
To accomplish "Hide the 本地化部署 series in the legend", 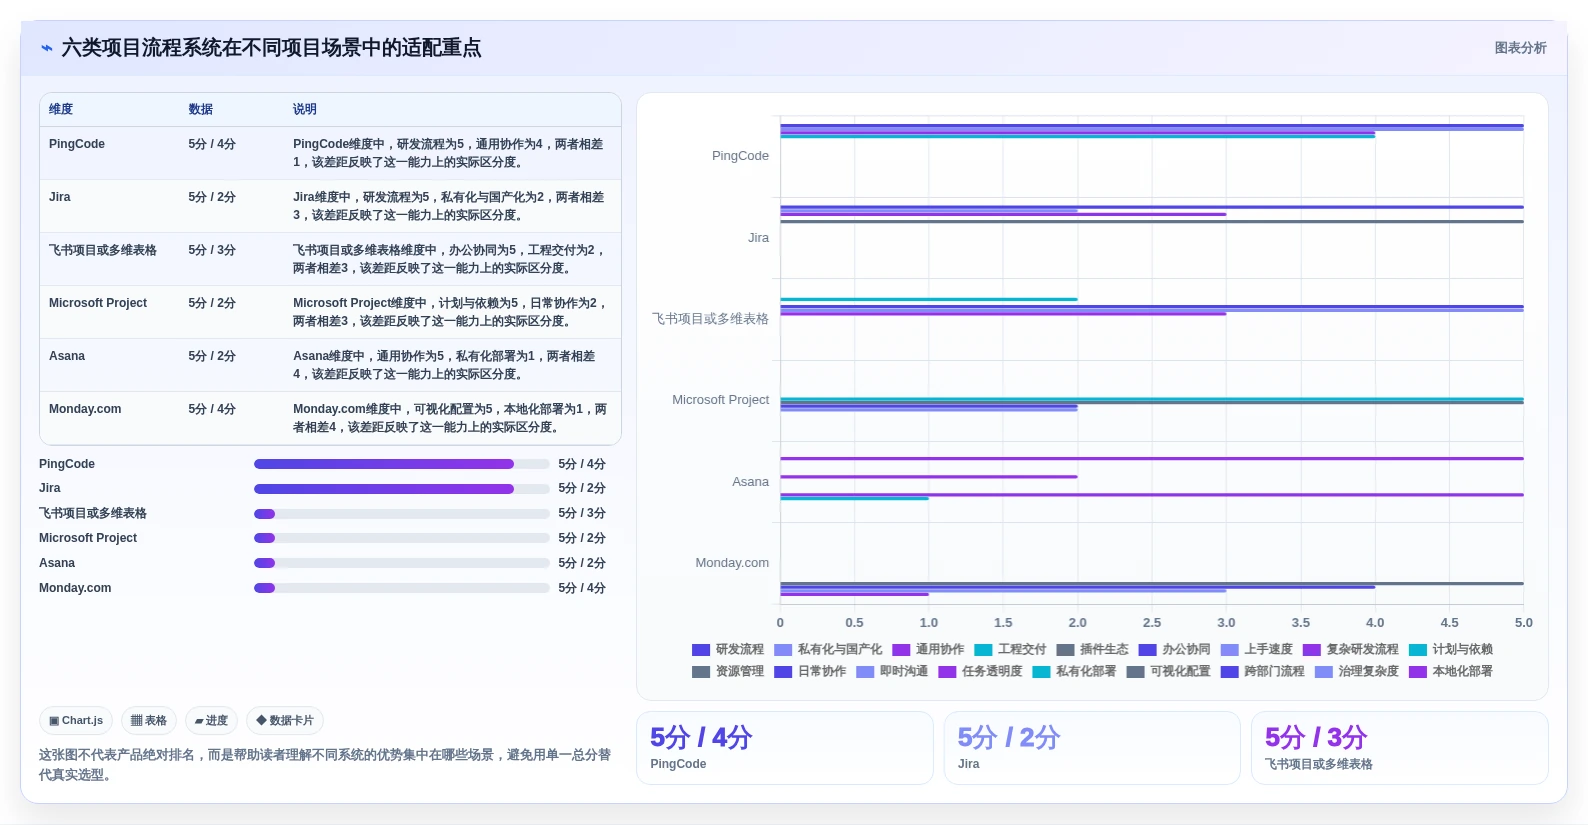I will (1450, 671).
